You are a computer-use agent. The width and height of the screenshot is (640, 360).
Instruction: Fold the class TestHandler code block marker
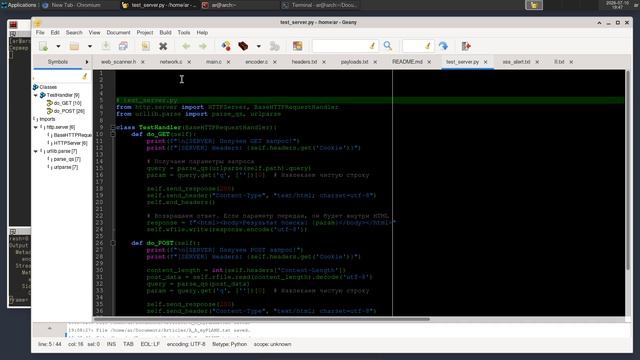click(113, 127)
